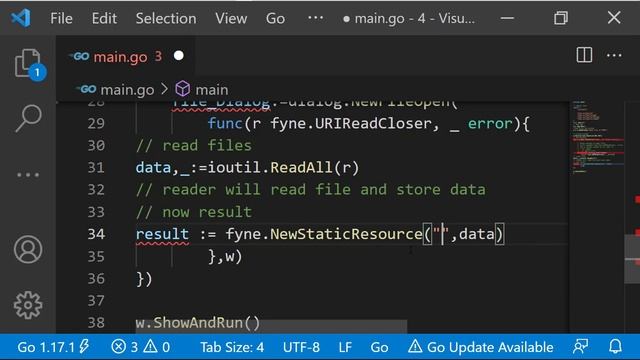Expand hidden menu items ellipsis in title bar
The width and height of the screenshot is (640, 360).
tap(315, 18)
